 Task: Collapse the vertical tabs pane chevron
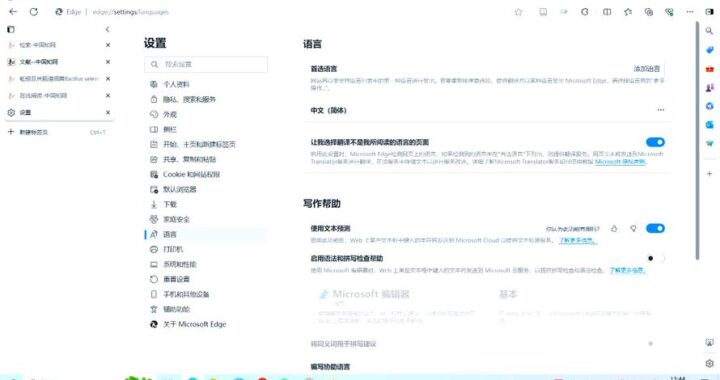[x=107, y=29]
